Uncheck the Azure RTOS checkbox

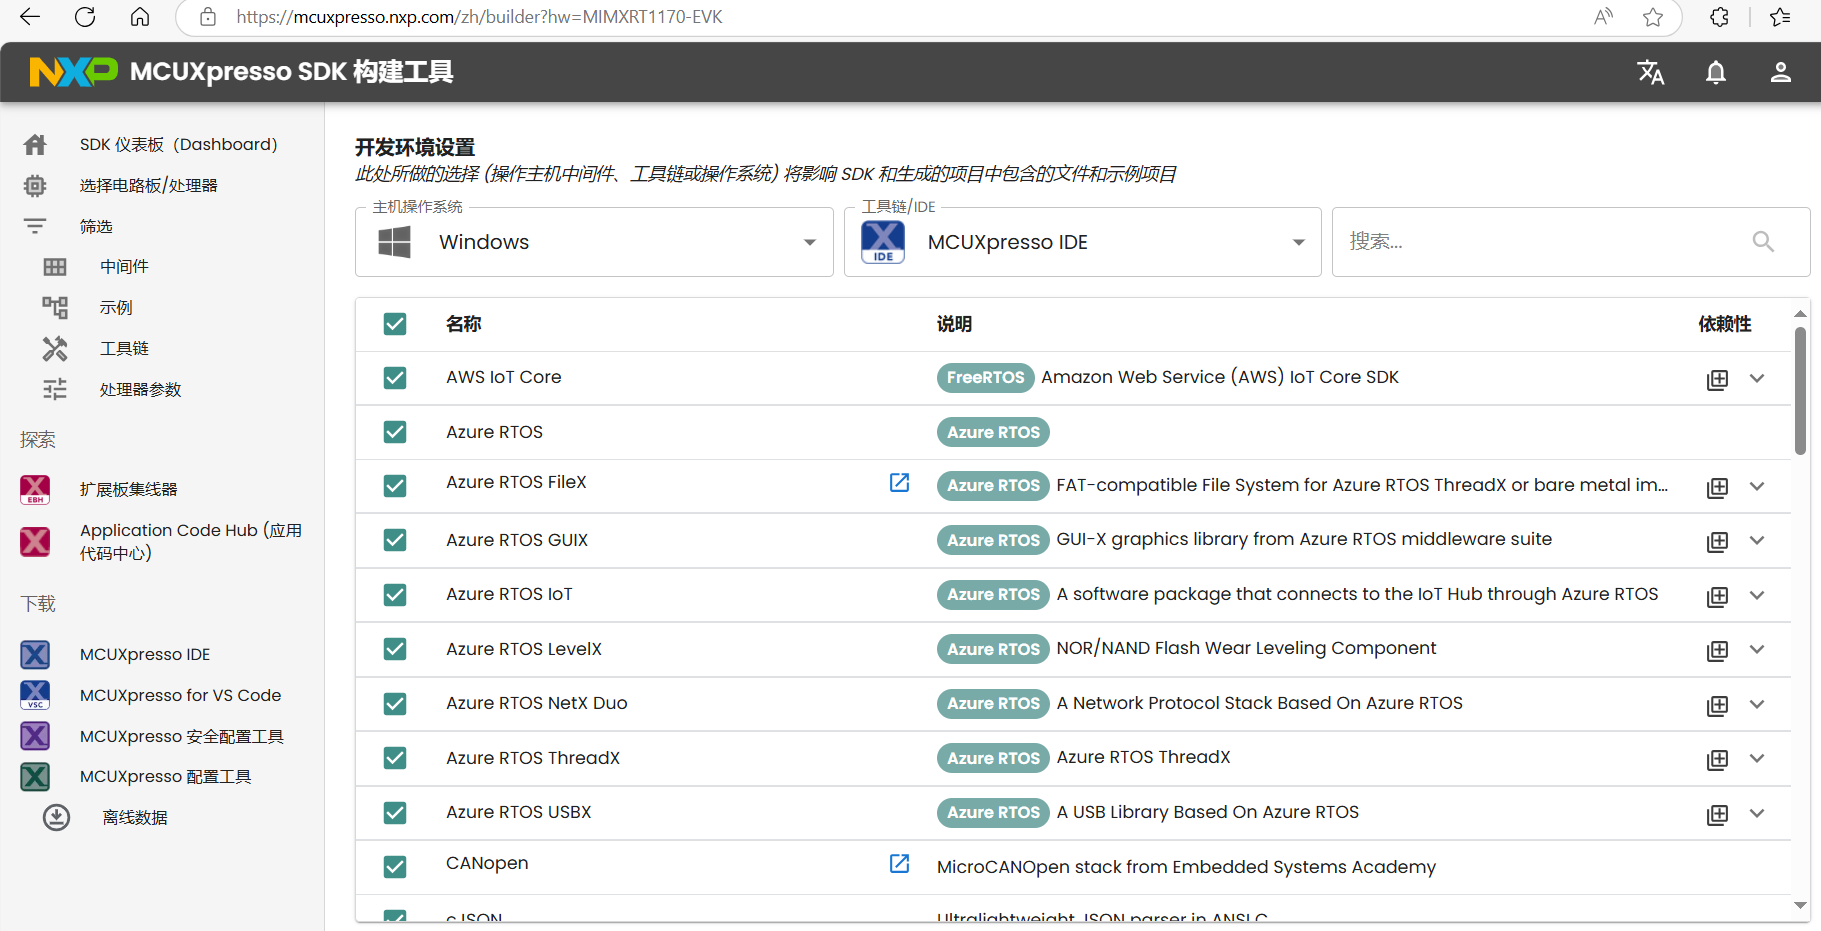395,432
